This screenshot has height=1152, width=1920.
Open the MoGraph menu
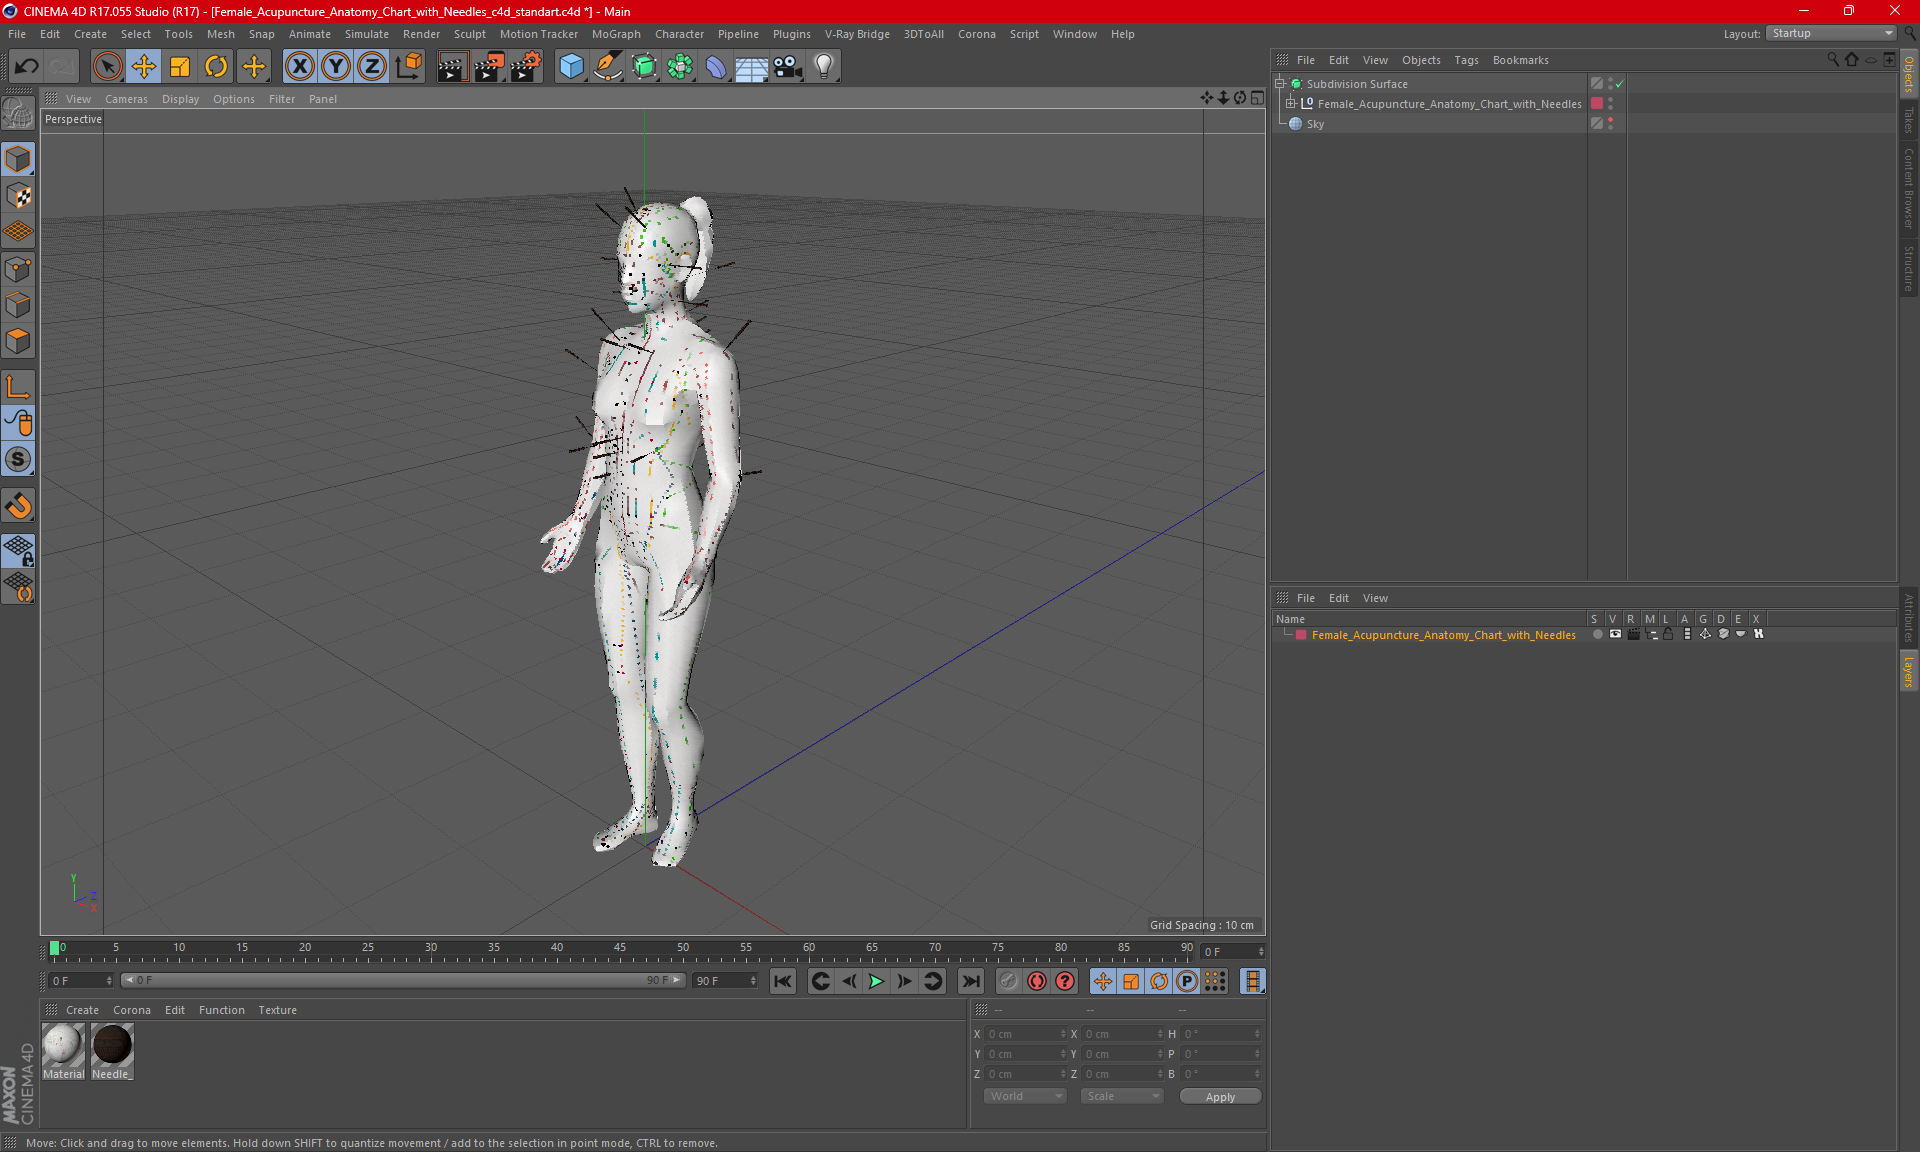coord(616,34)
